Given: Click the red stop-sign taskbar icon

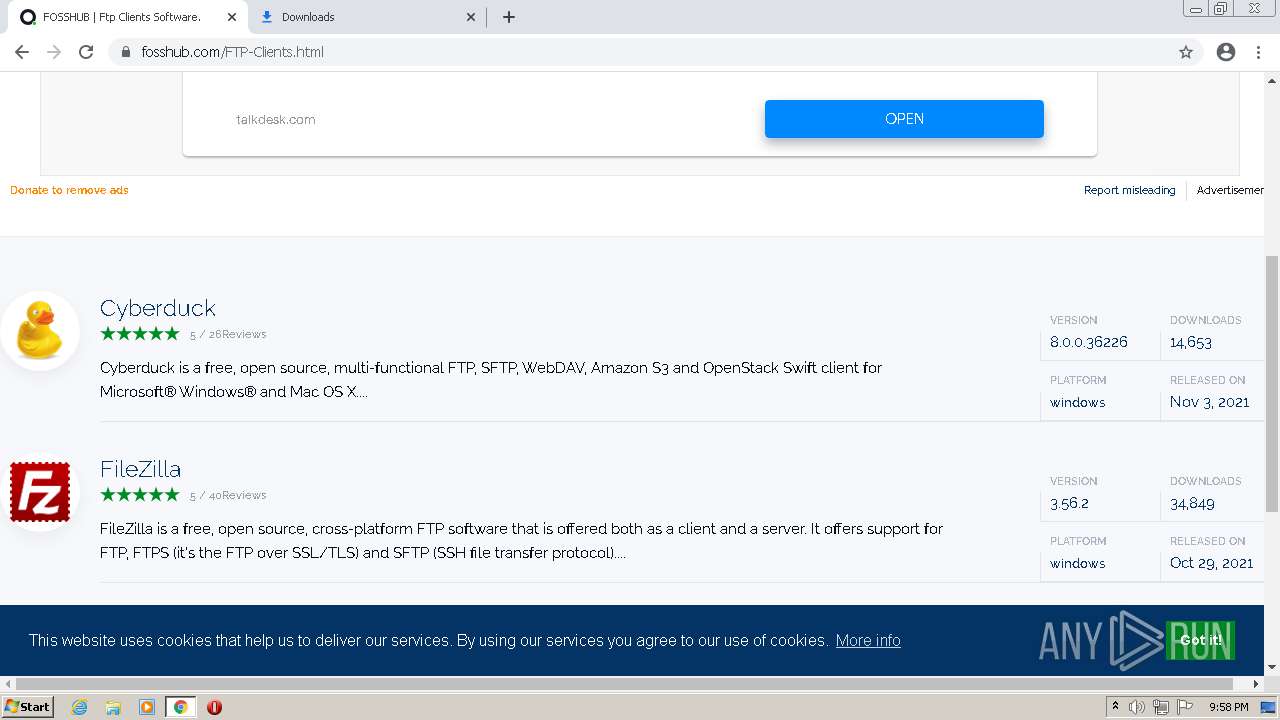Looking at the screenshot, I should pos(214,707).
